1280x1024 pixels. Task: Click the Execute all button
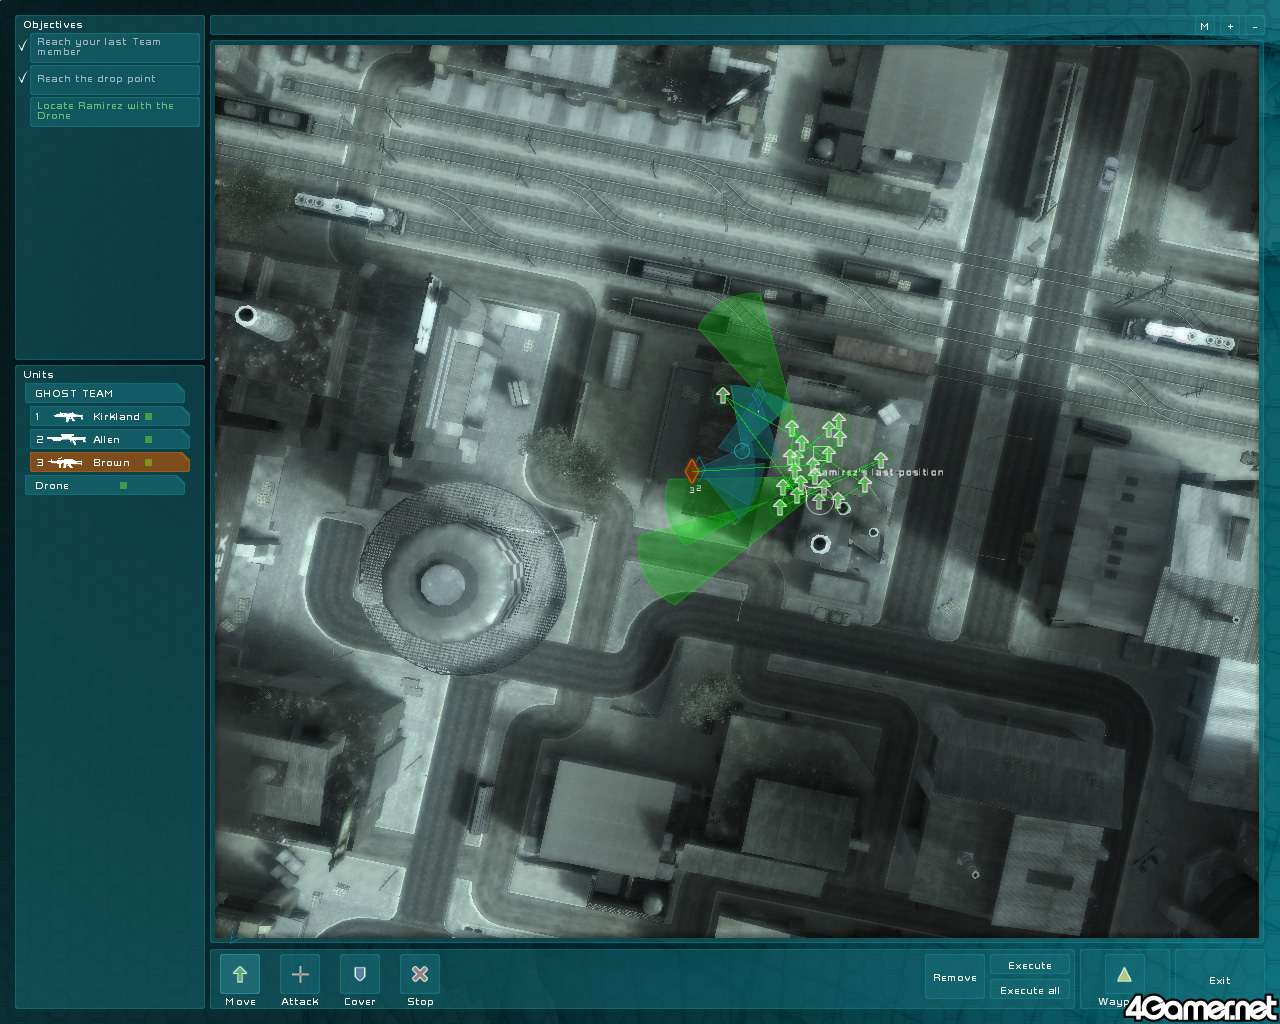[x=1030, y=991]
